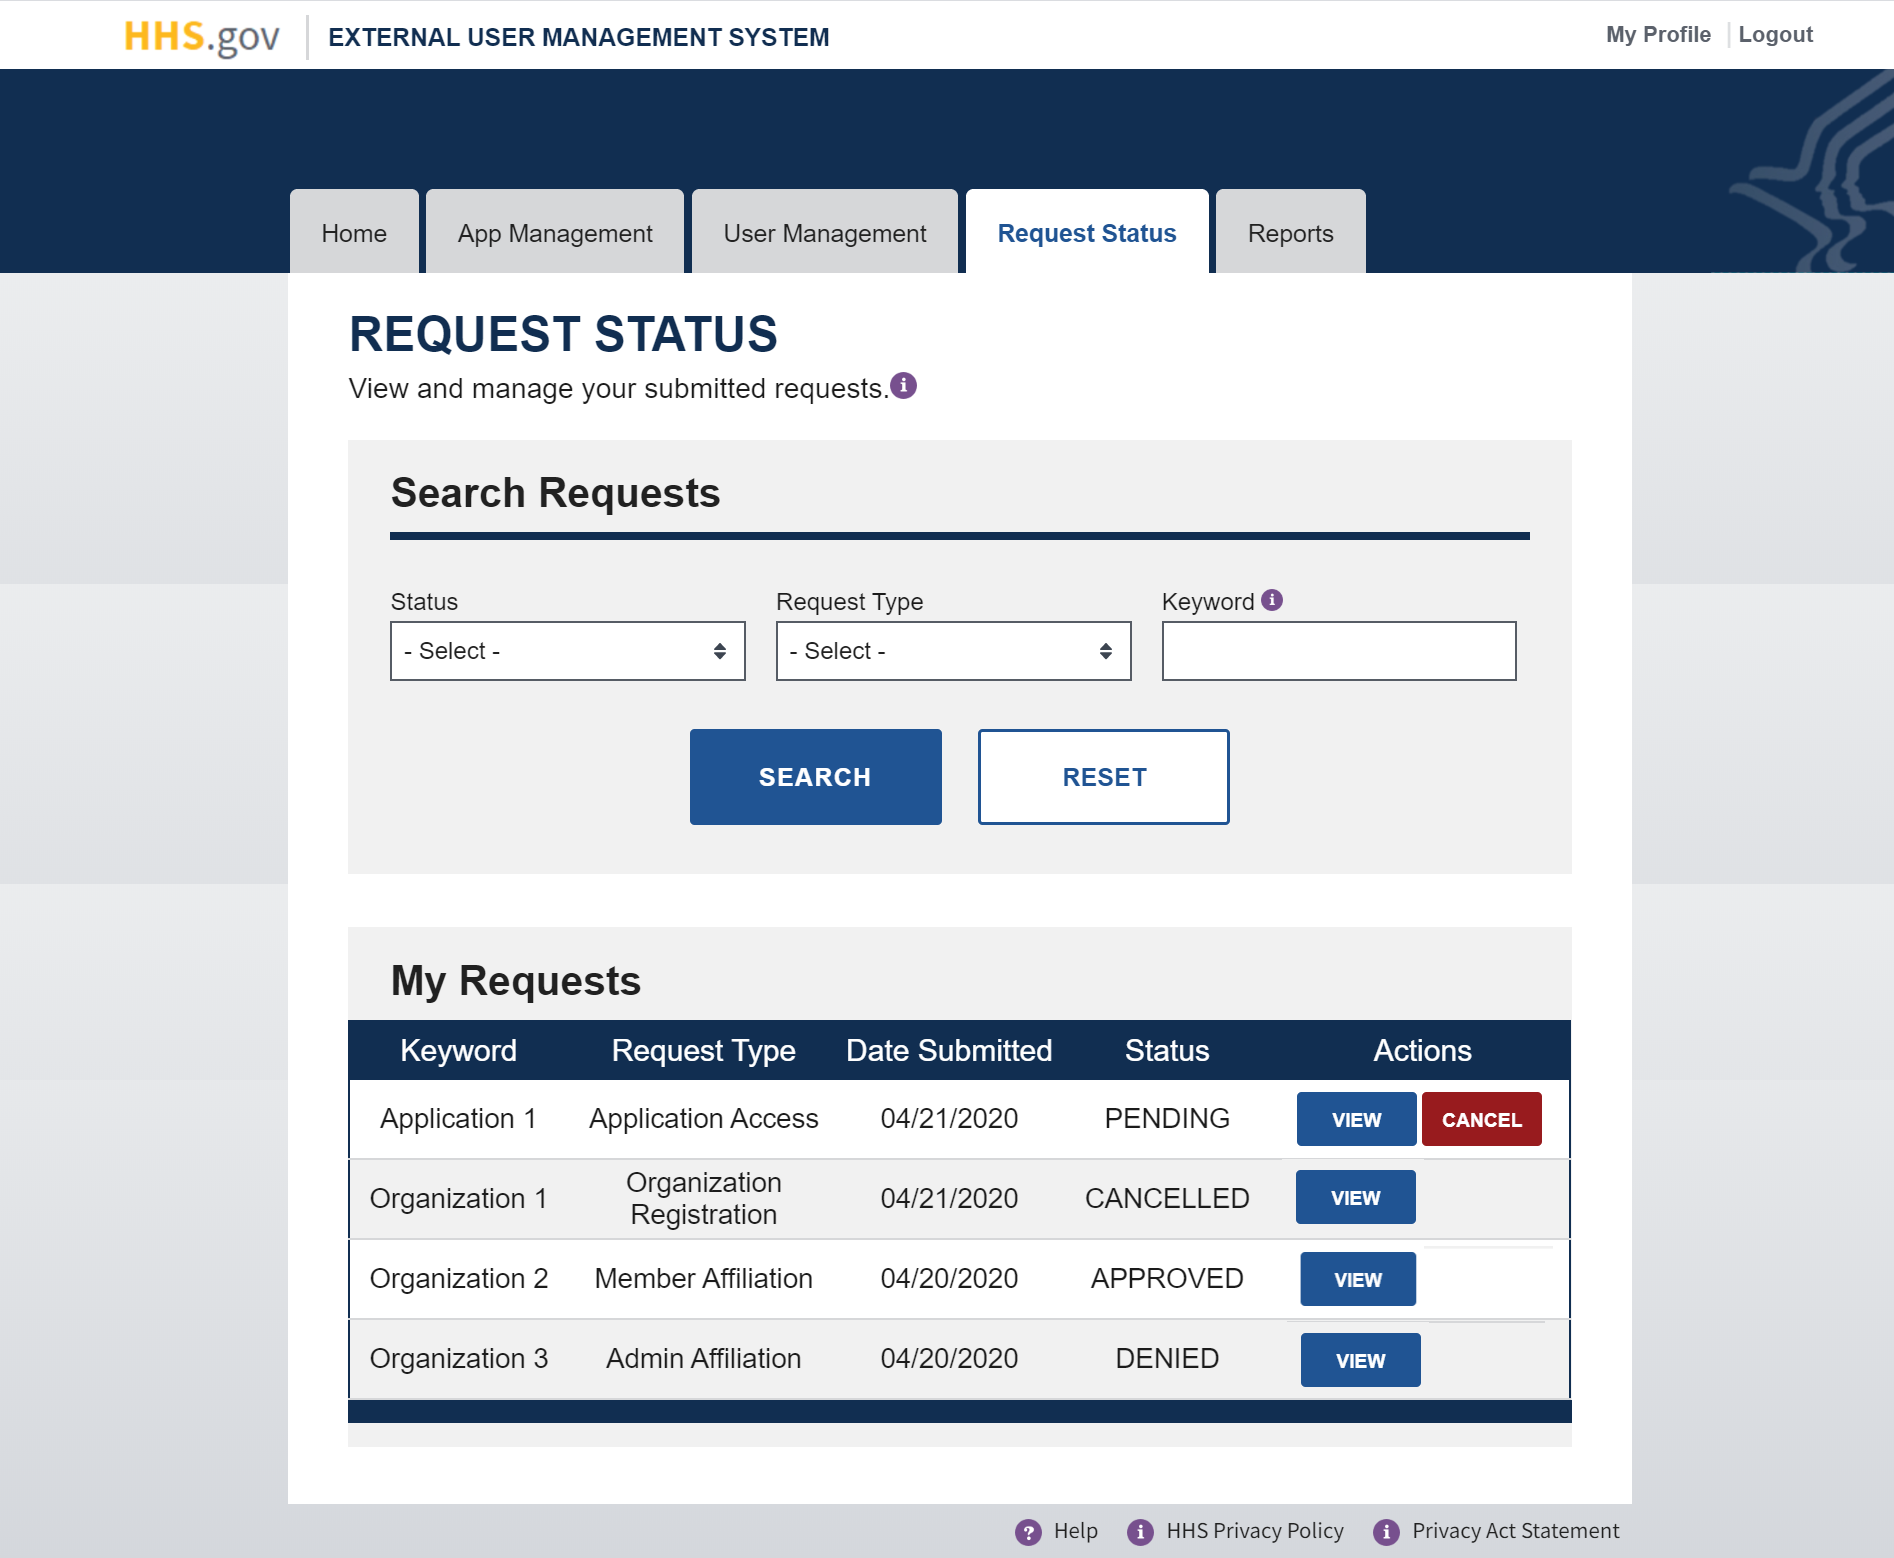The height and width of the screenshot is (1558, 1894).
Task: Open the info tooltip beside Request Status description
Action: pyautogui.click(x=905, y=387)
